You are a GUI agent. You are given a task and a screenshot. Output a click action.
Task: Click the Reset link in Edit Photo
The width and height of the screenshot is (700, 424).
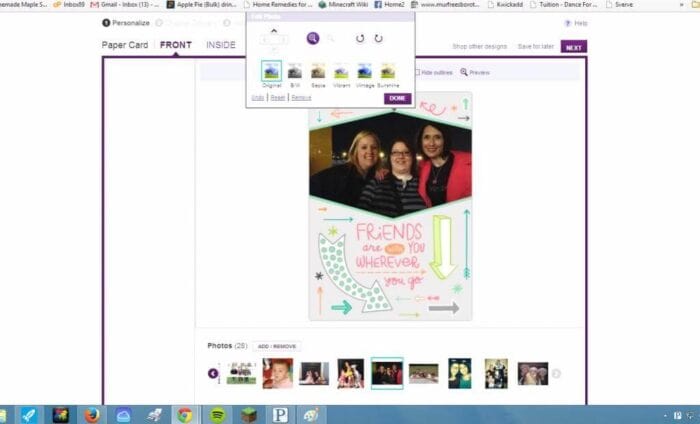[277, 97]
